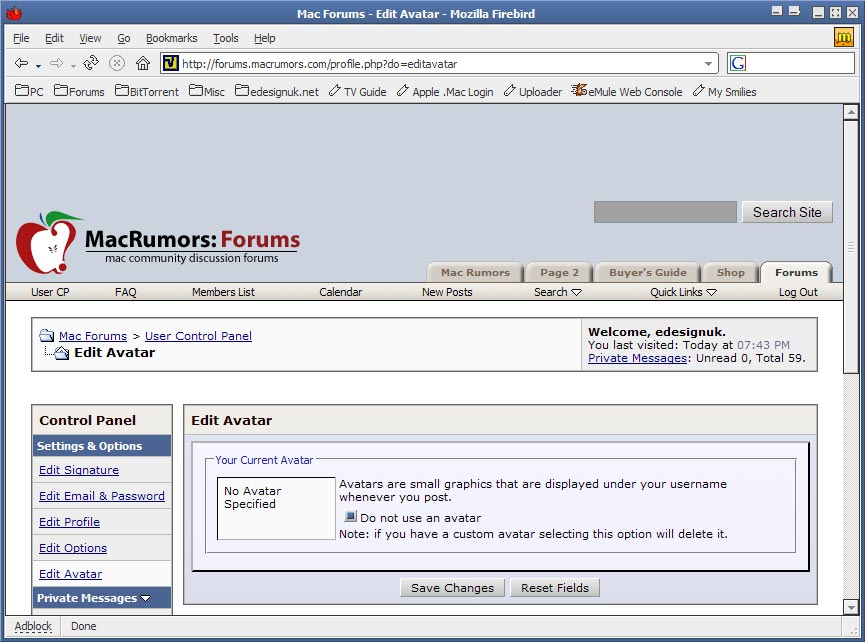Viewport: 865px width, 642px height.
Task: Select the Do not use an avatar option
Action: (350, 517)
